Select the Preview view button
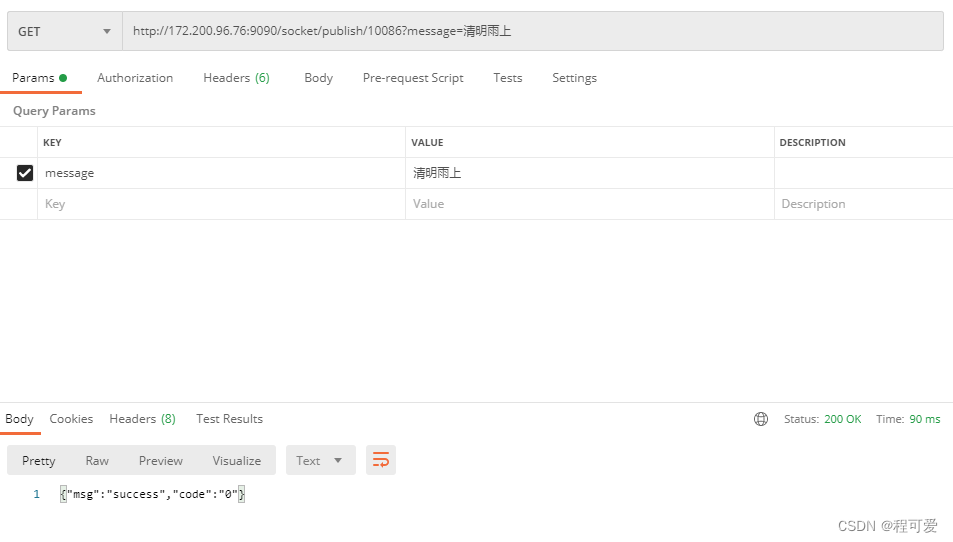This screenshot has width=953, height=542. 160,461
